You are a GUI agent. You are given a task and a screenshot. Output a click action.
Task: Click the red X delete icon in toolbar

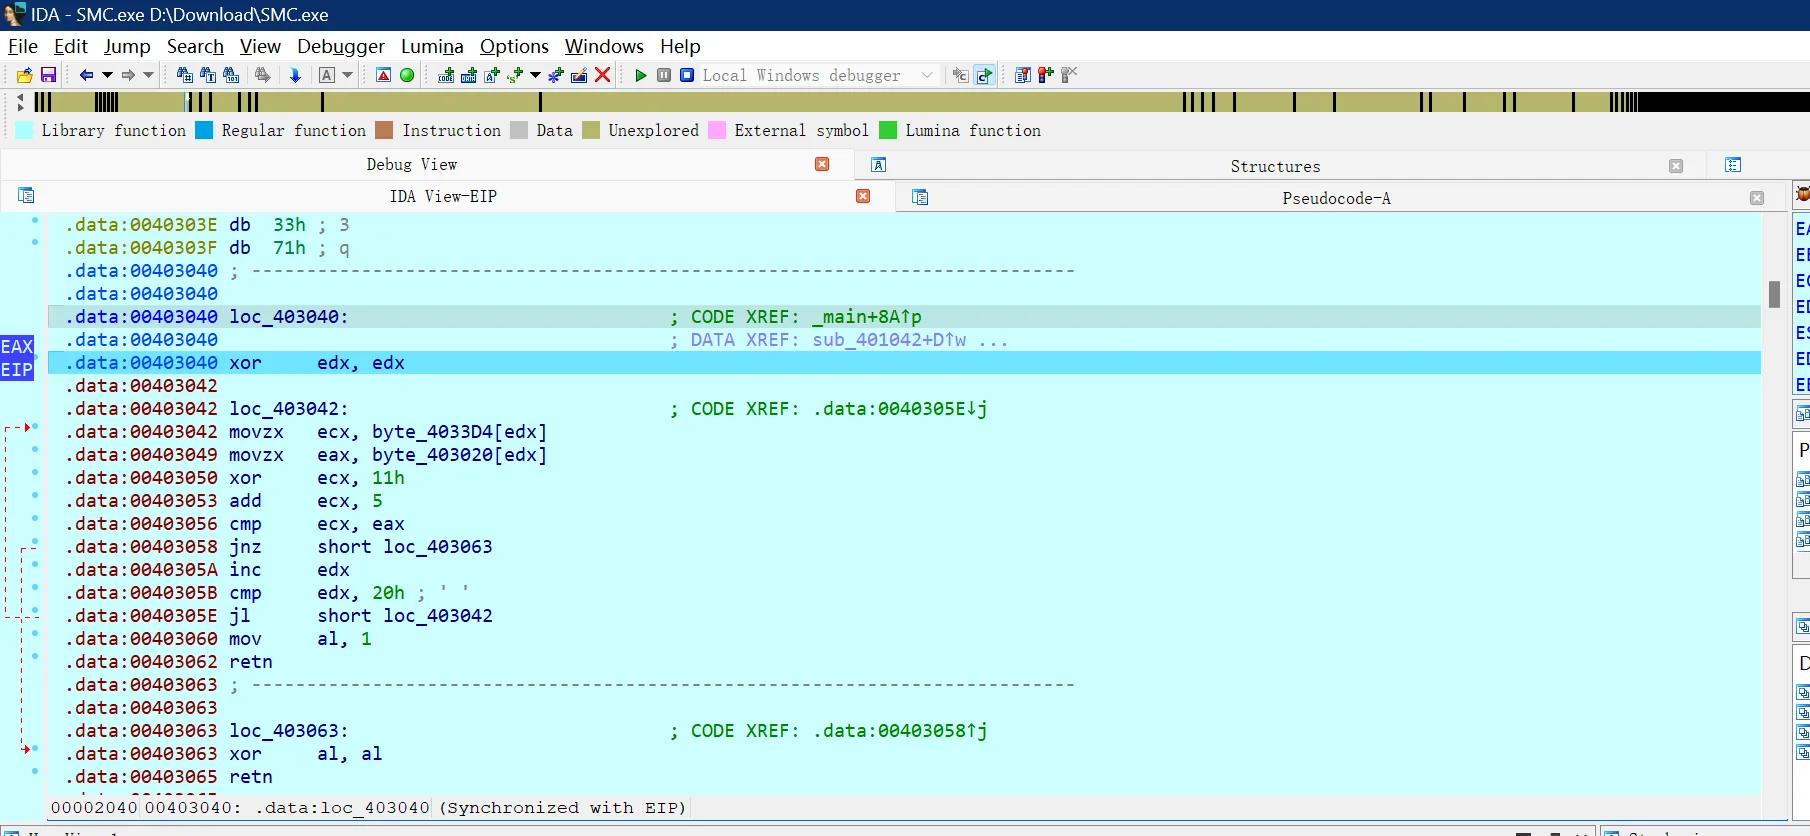602,75
